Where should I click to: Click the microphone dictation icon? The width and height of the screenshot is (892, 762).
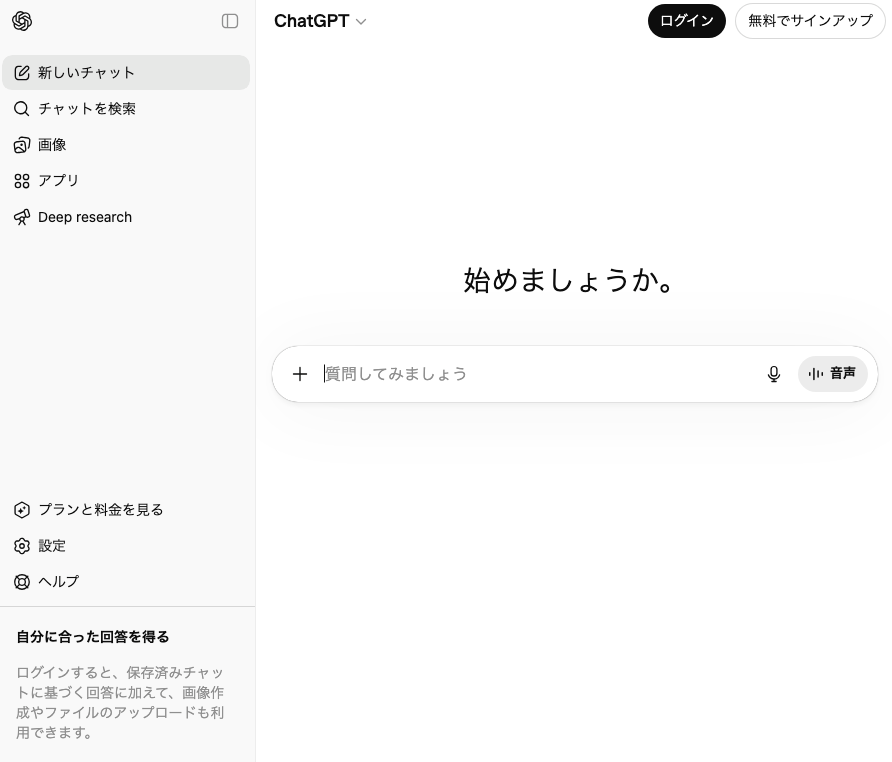(x=774, y=374)
